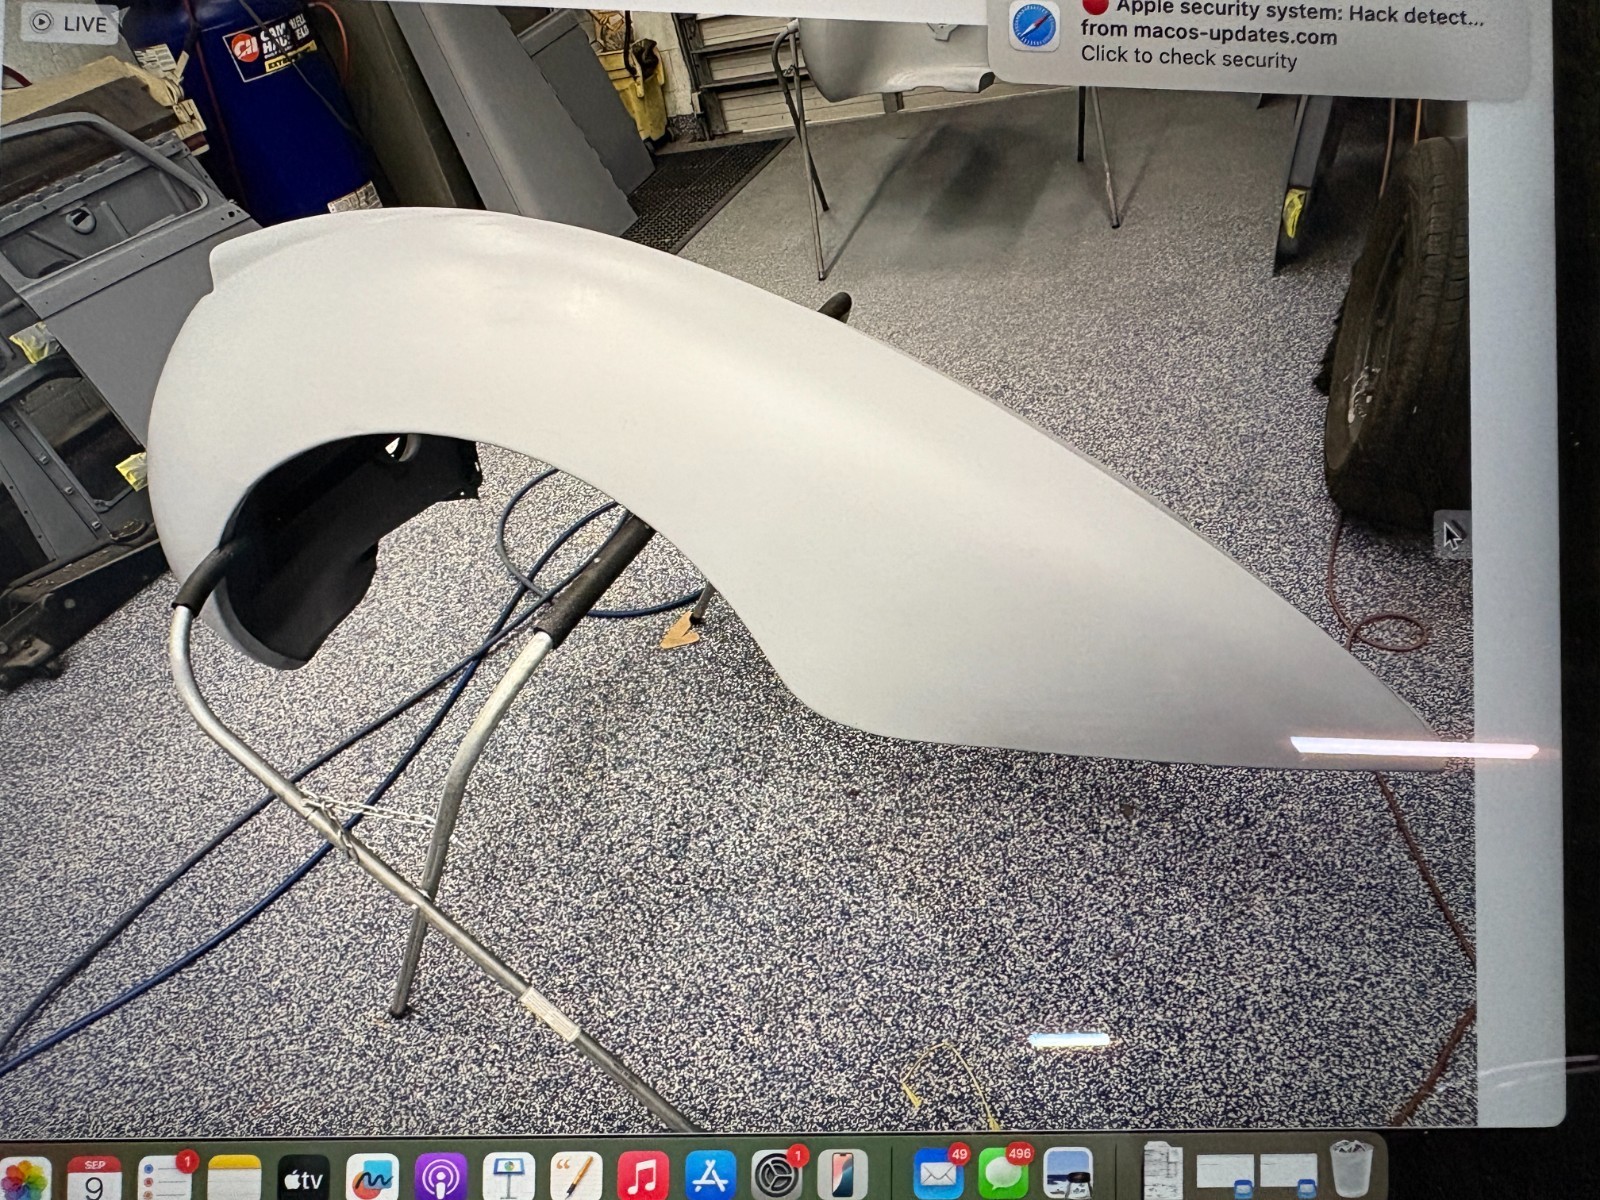Click Apple security system notification title

click(x=1300, y=11)
